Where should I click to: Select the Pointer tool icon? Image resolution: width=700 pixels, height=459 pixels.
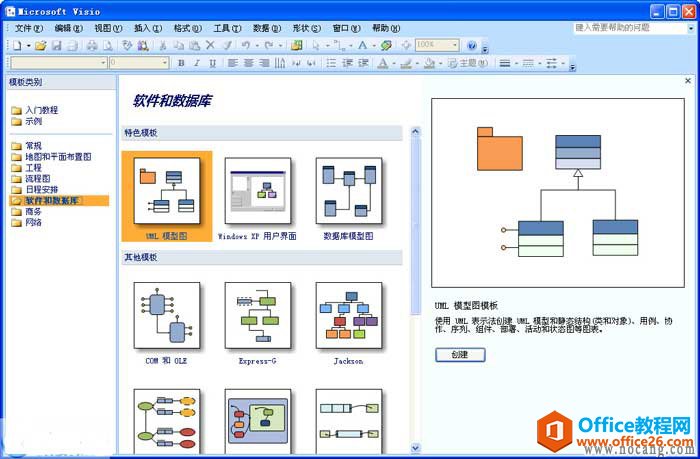(316, 45)
